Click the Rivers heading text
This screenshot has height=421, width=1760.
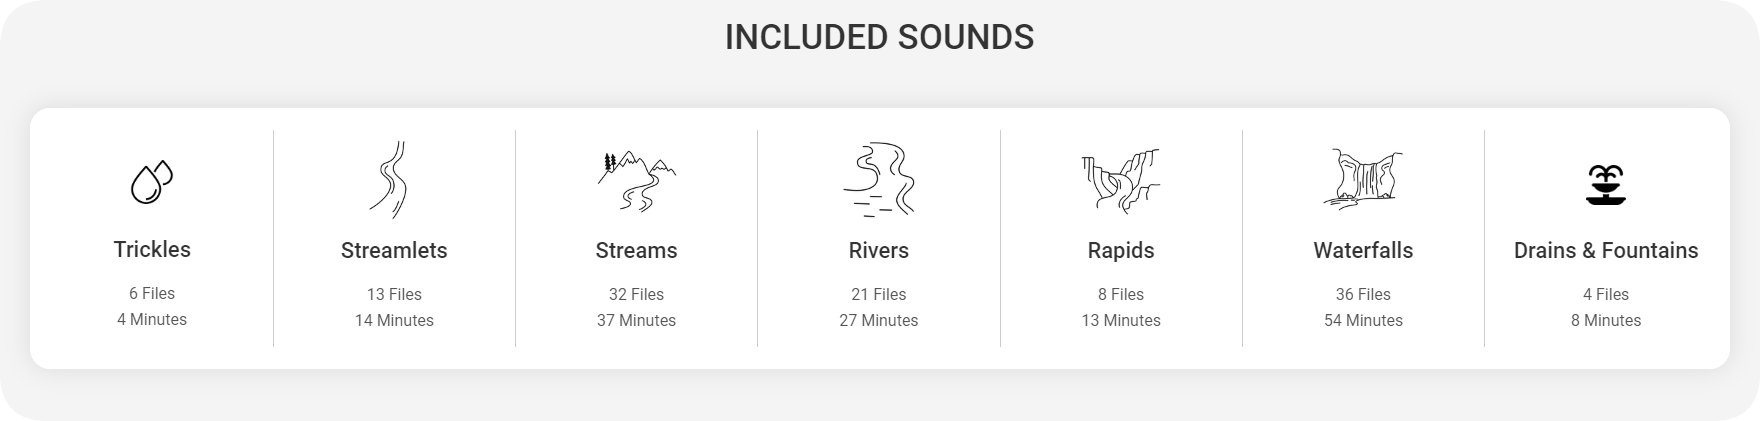point(878,250)
